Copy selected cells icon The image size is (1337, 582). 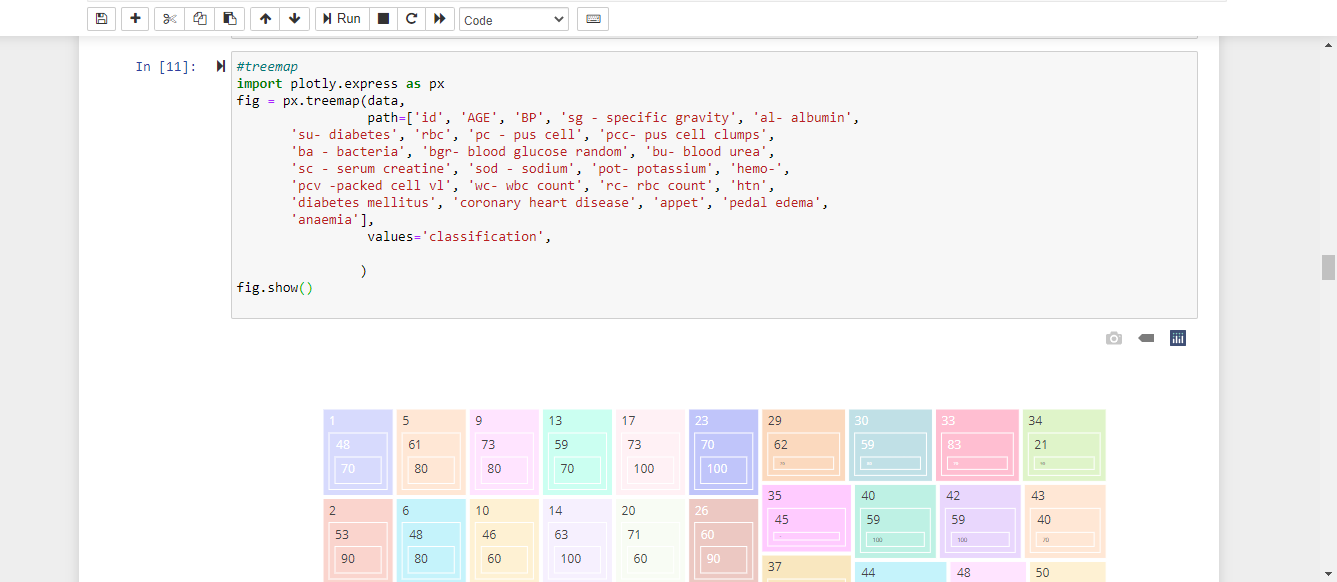click(x=200, y=19)
